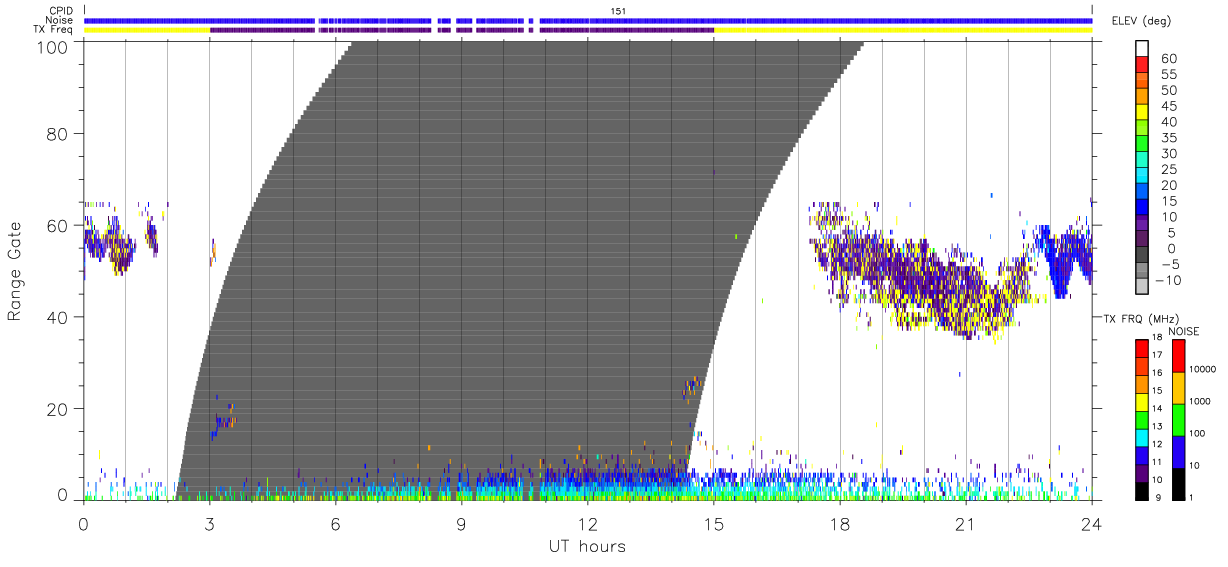Screen dimensions: 1228x567
Task: Click the '20' tick on Range Gate axis
Action: [x=57, y=409]
